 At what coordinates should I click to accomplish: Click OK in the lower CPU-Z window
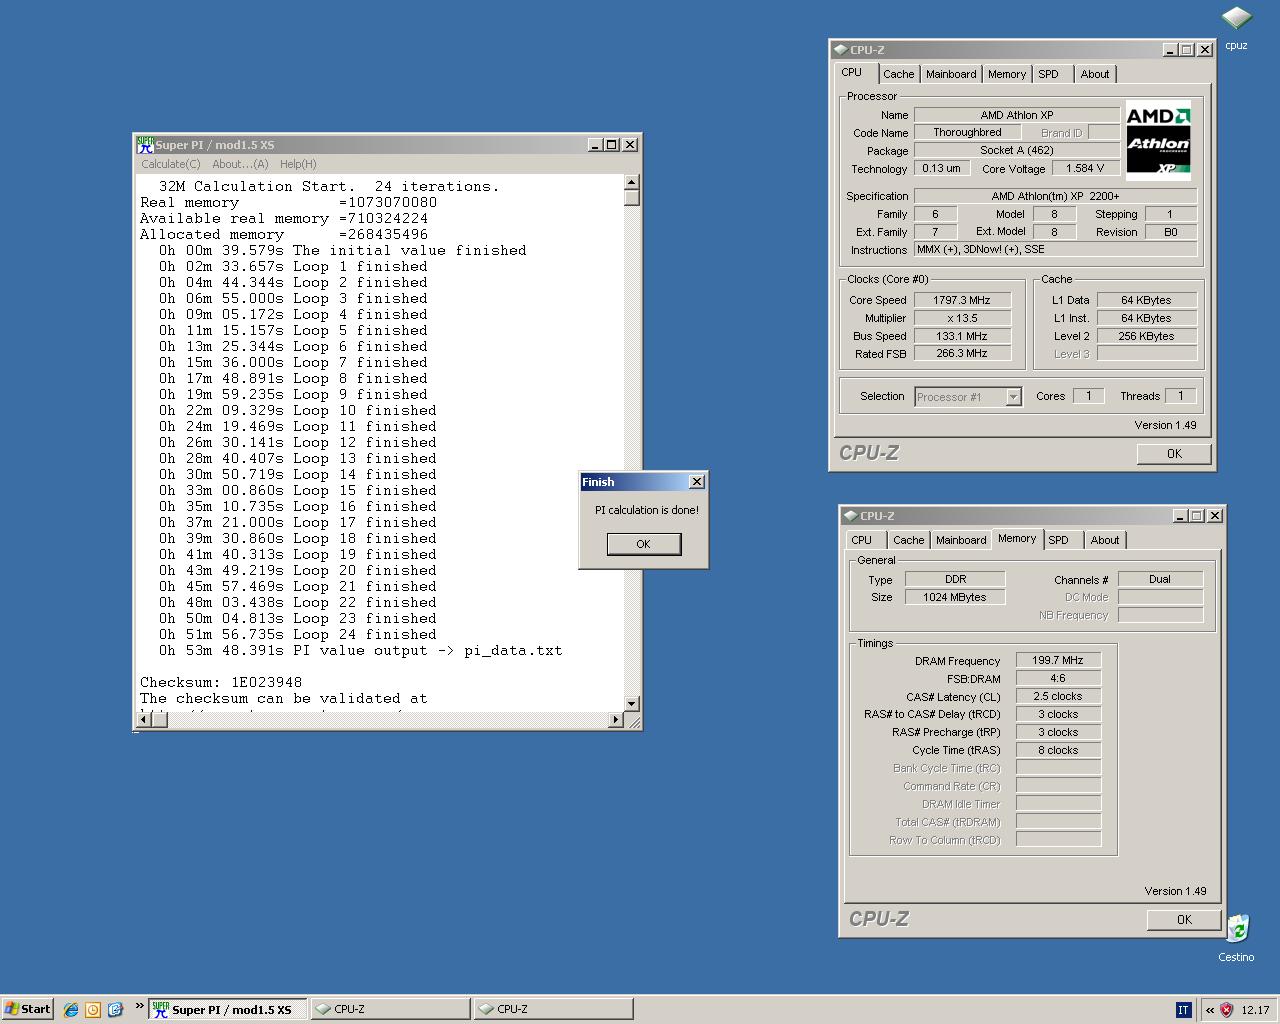click(1184, 920)
